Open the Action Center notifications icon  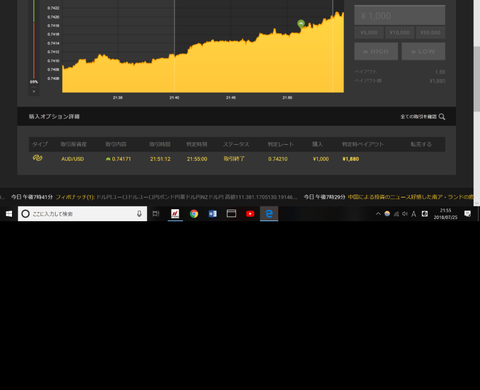tap(468, 214)
